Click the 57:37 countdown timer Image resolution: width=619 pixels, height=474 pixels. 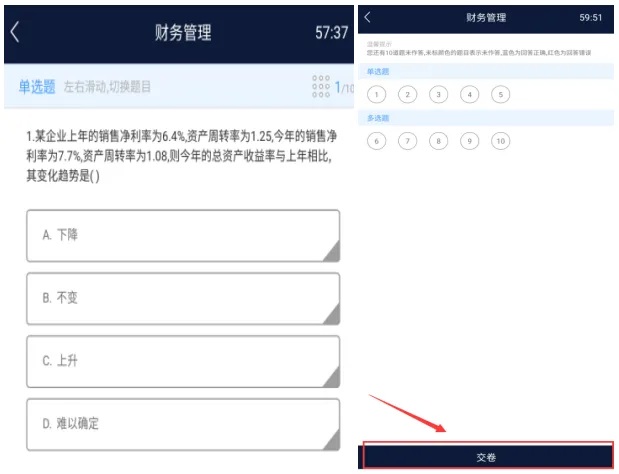click(332, 32)
